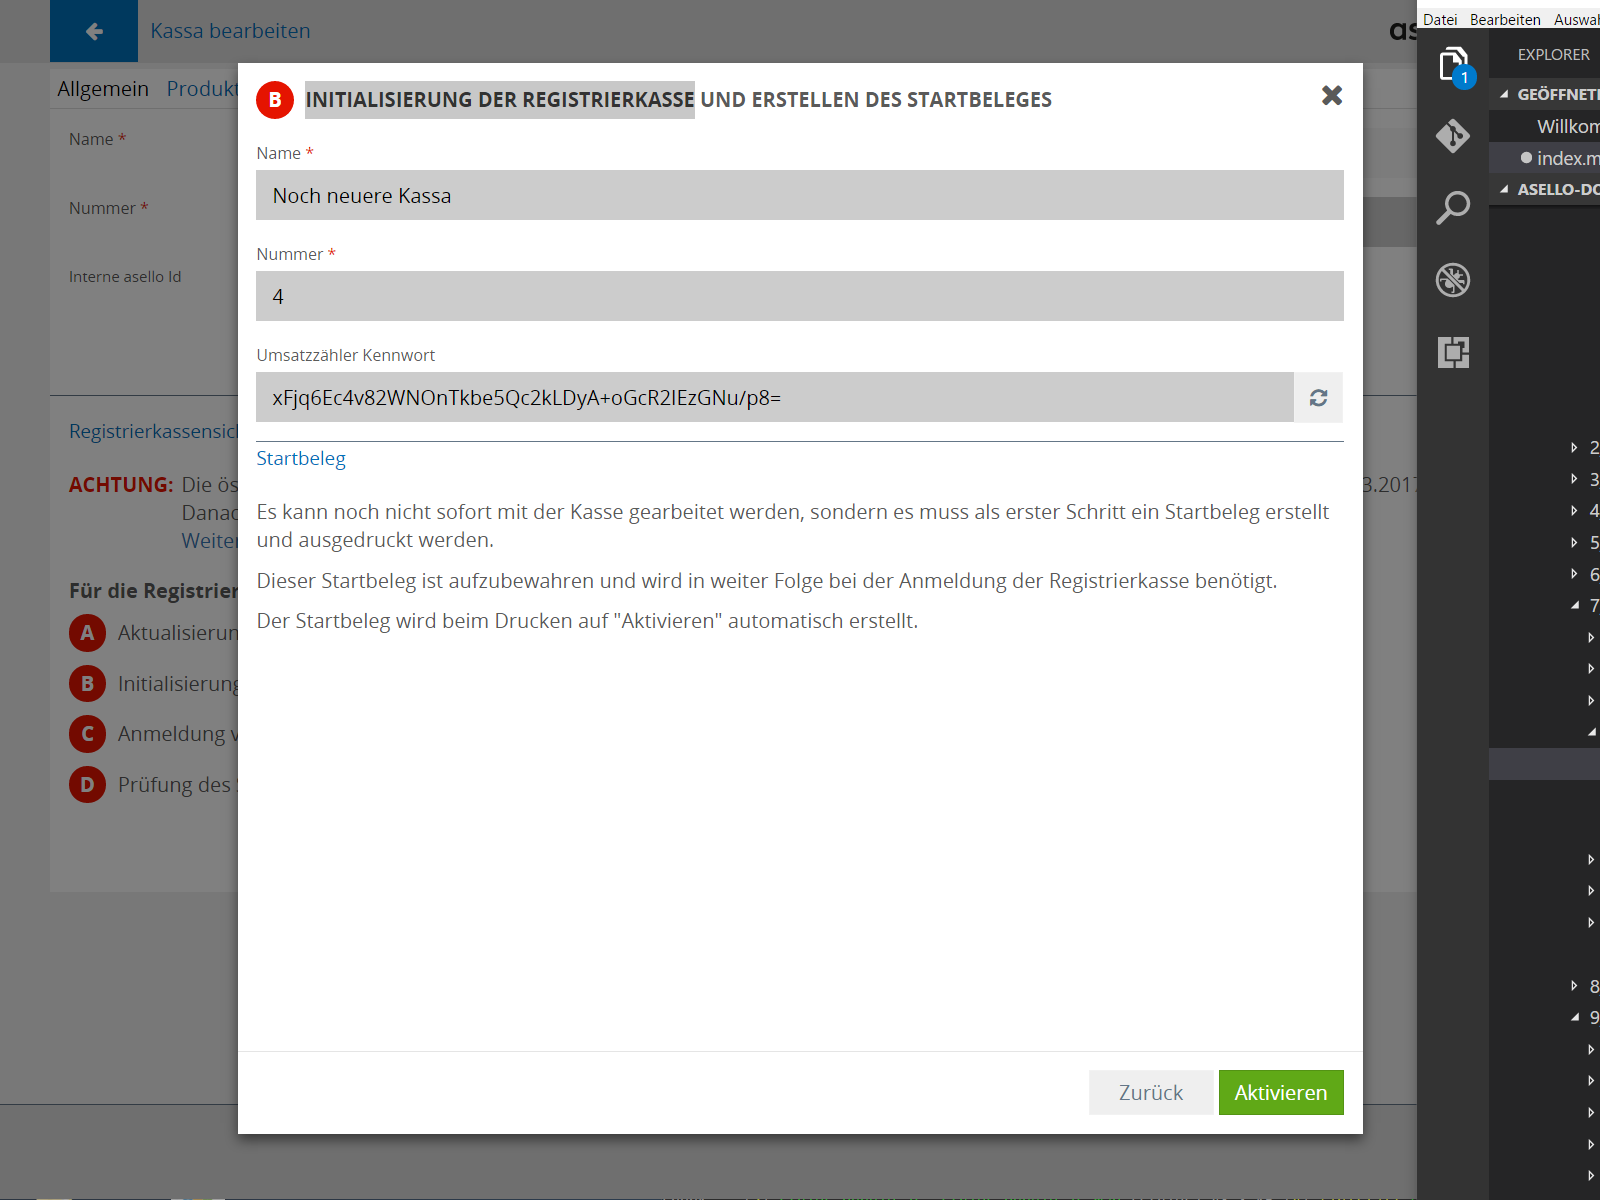Click into the Name field 'Noch neuere Kassa'
Image resolution: width=1600 pixels, height=1200 pixels.
[x=798, y=196]
